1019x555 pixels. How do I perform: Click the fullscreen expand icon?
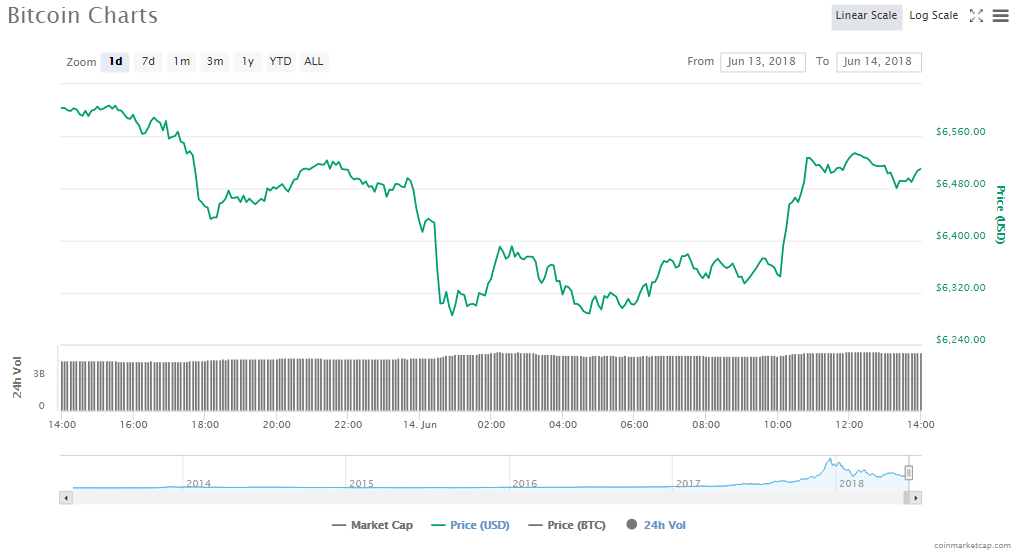pyautogui.click(x=977, y=16)
